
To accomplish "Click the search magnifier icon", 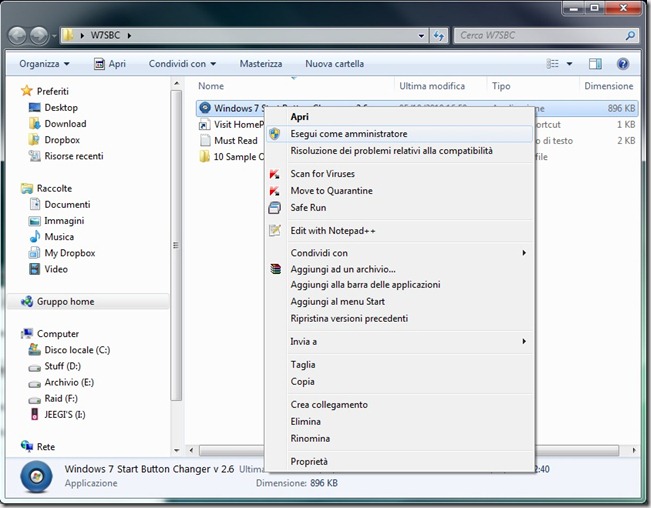I will (x=630, y=36).
